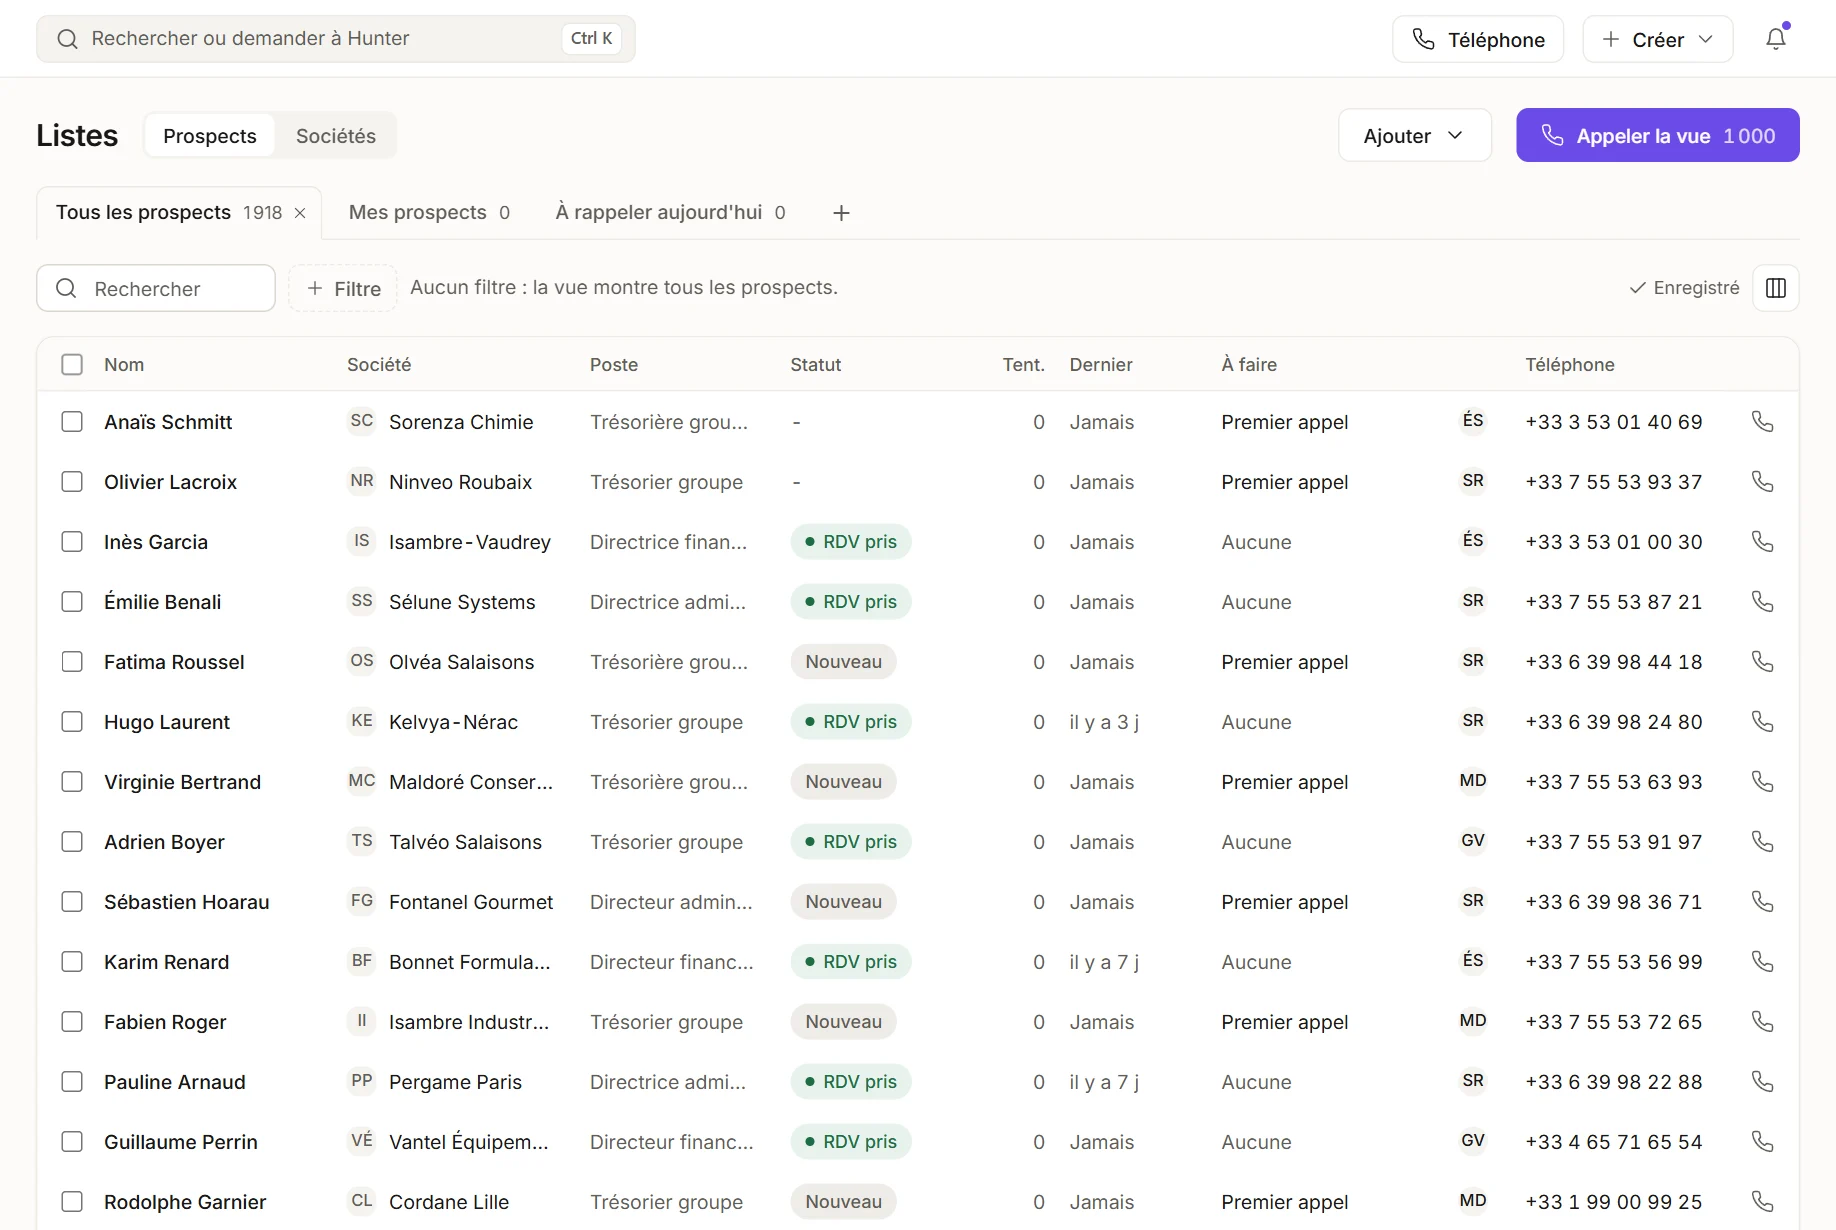Open the Téléphone button in top bar
This screenshot has width=1836, height=1230.
click(1478, 39)
